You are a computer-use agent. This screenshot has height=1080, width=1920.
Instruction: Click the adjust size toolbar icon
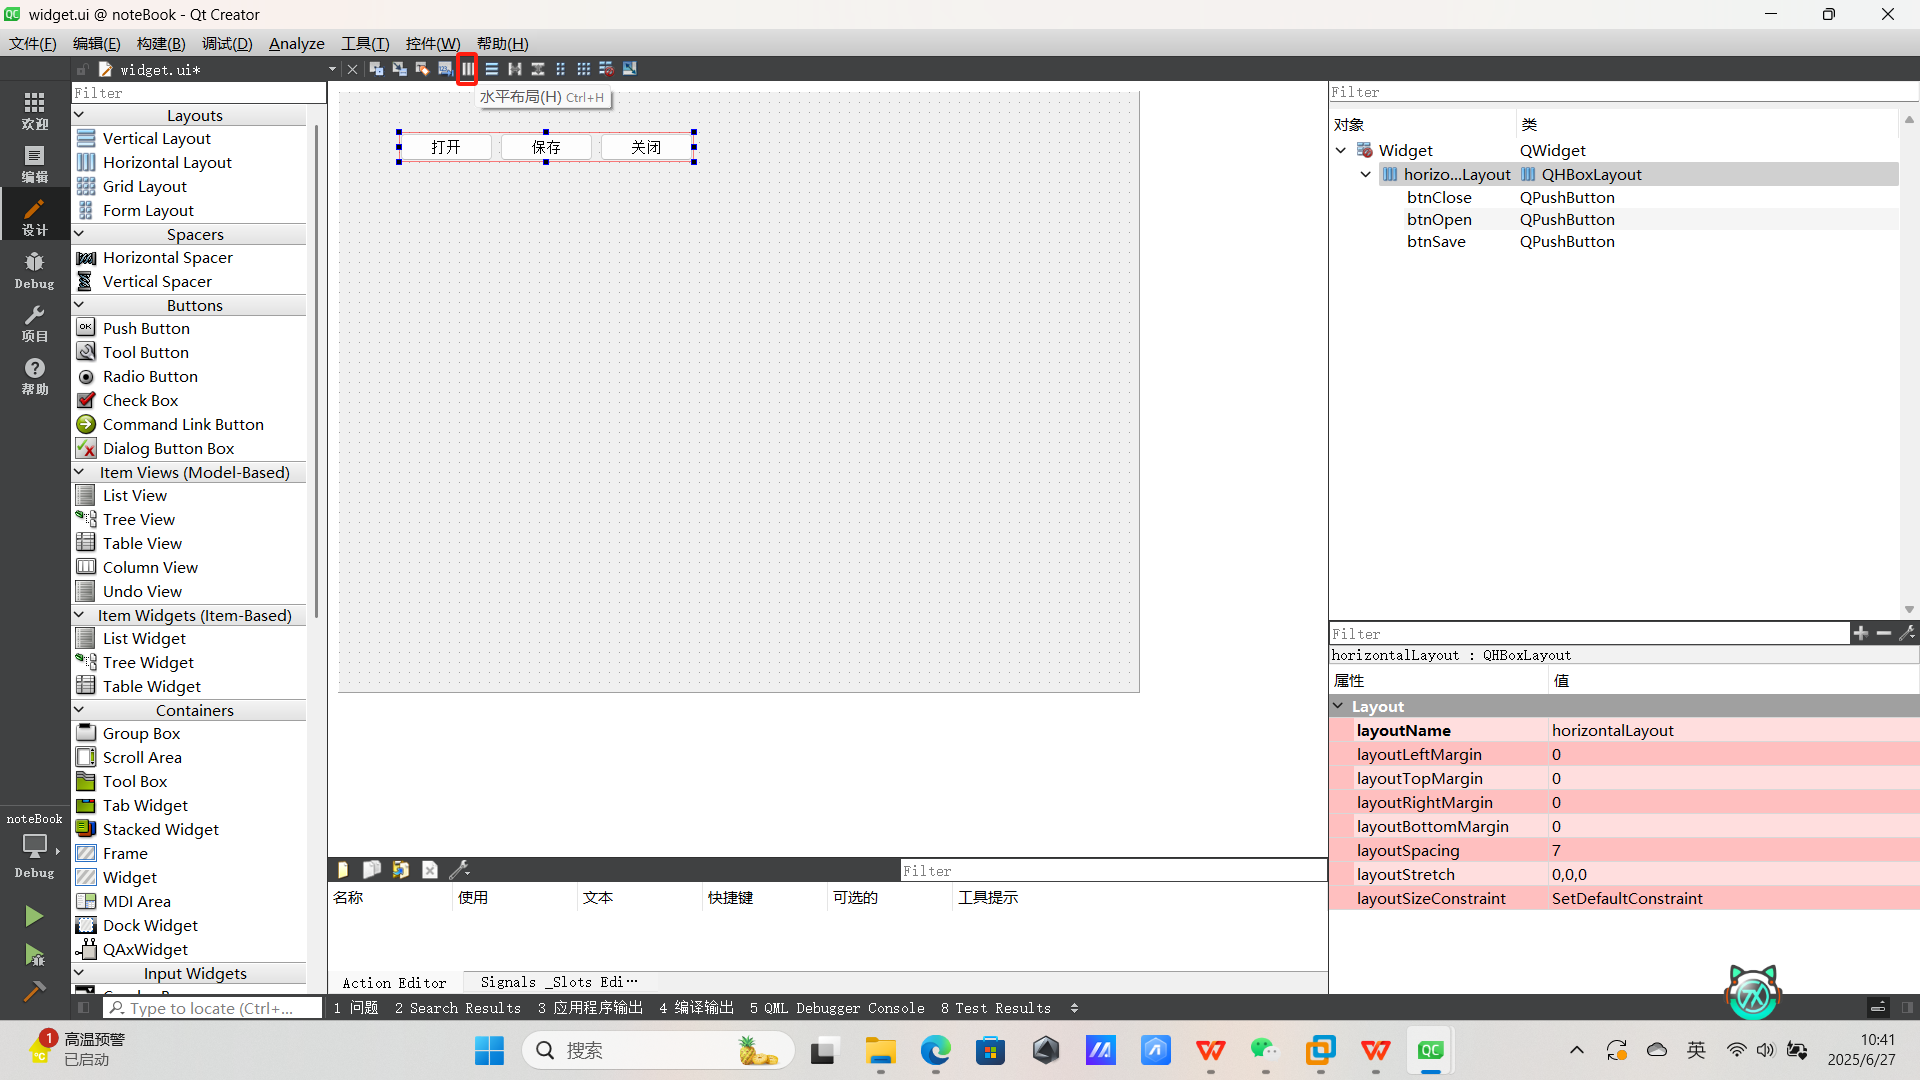click(x=629, y=69)
